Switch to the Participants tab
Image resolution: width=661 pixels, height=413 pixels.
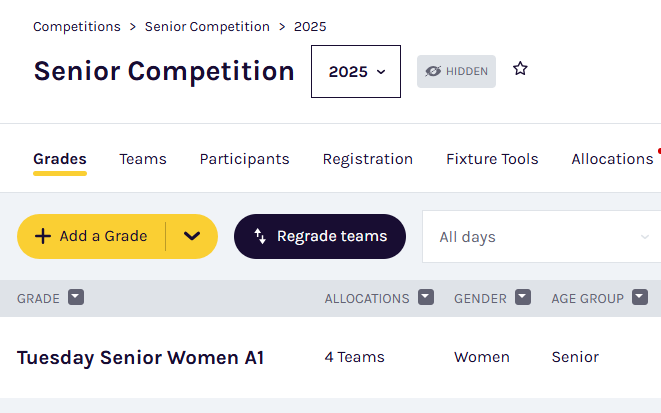(x=244, y=158)
